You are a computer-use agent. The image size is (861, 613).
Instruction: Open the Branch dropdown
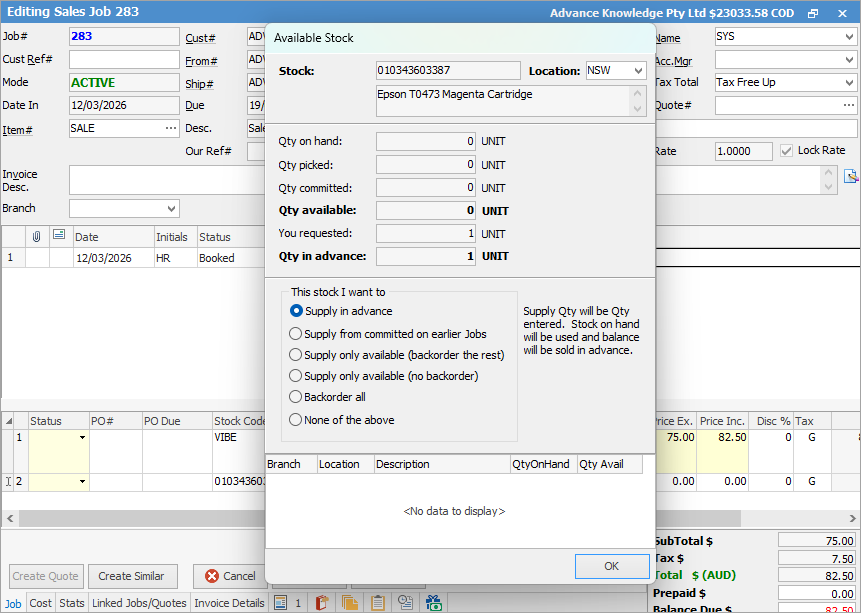pos(171,209)
